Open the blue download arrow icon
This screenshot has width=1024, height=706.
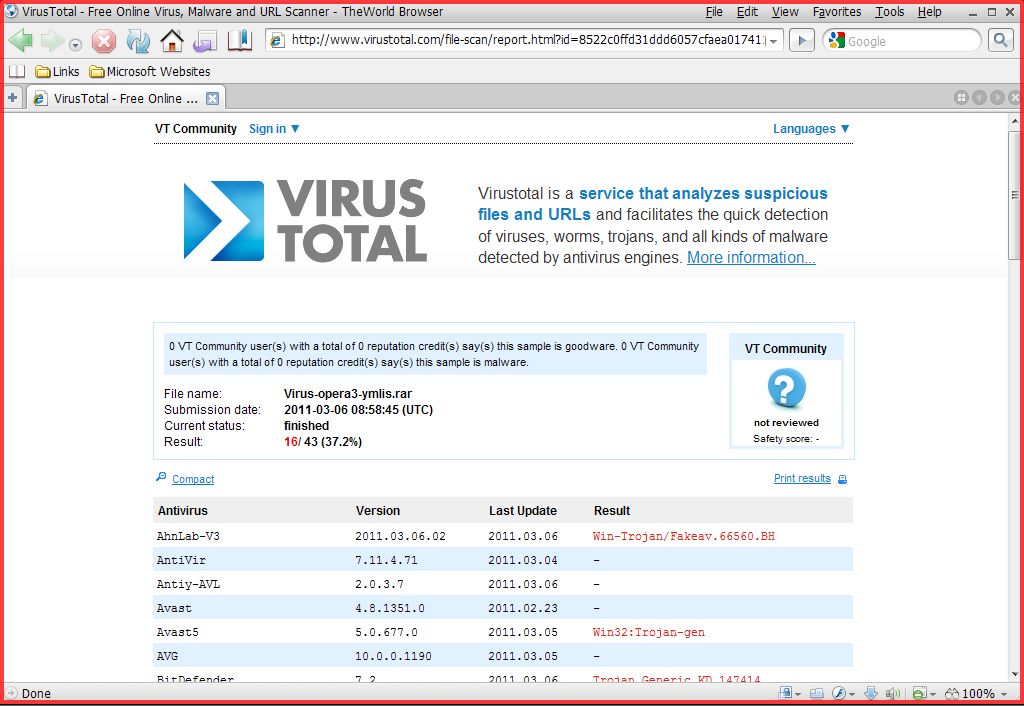click(x=871, y=693)
